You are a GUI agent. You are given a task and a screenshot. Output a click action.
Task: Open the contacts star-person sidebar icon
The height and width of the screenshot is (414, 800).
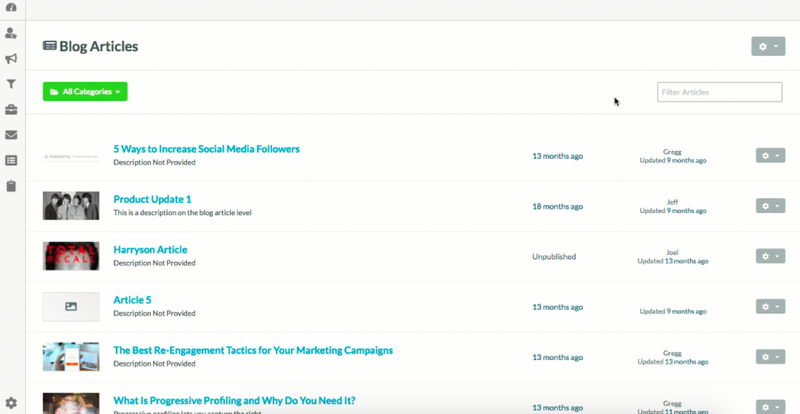click(x=11, y=33)
